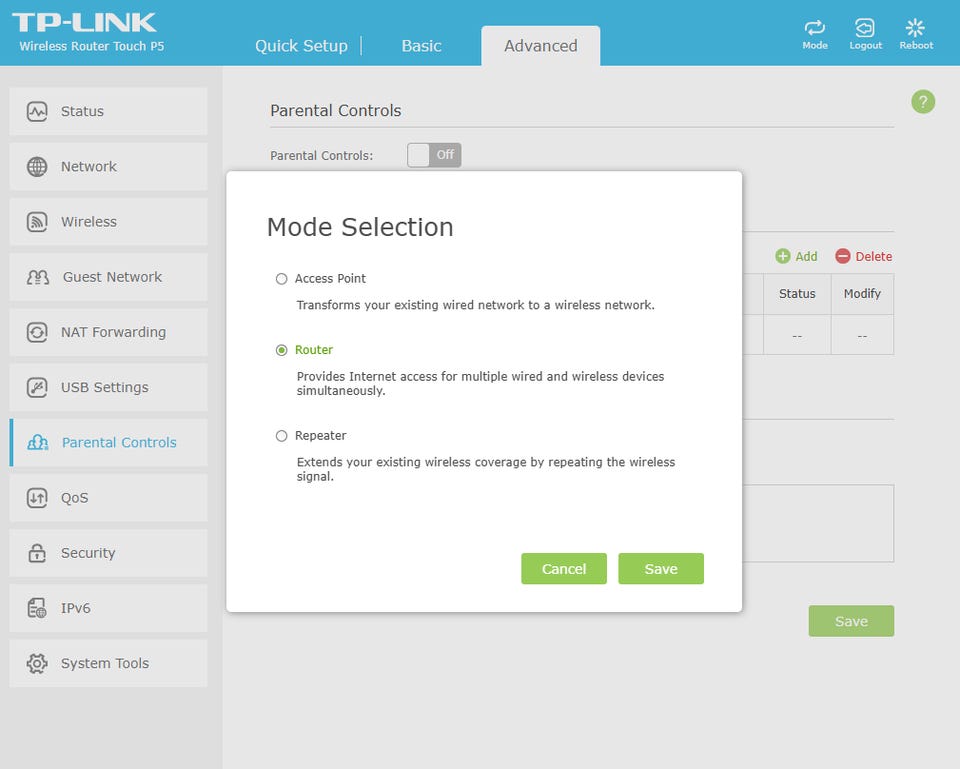Select the Repeater radio button
960x769 pixels.
click(x=281, y=436)
